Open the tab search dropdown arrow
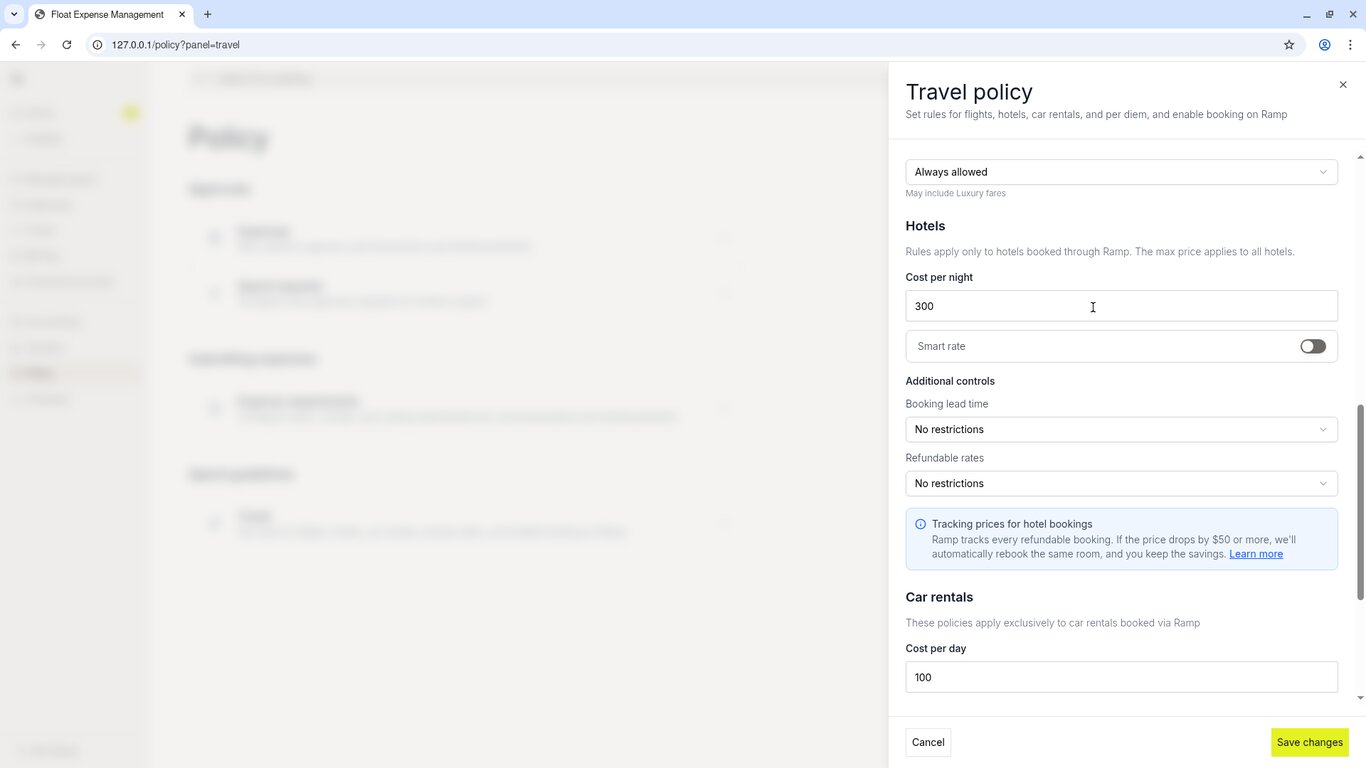Screen dimensions: 1366x768 pyautogui.click(x=14, y=14)
